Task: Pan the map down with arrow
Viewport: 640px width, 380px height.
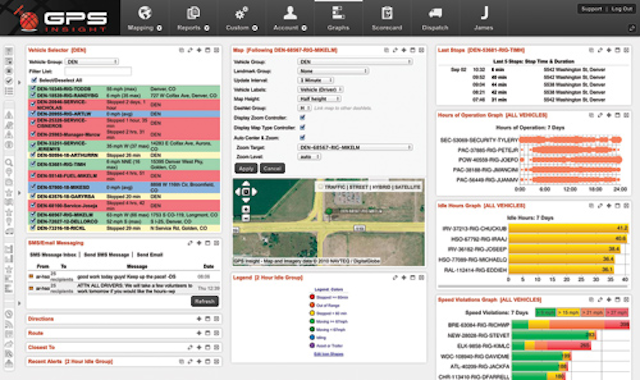Action: coord(246,200)
